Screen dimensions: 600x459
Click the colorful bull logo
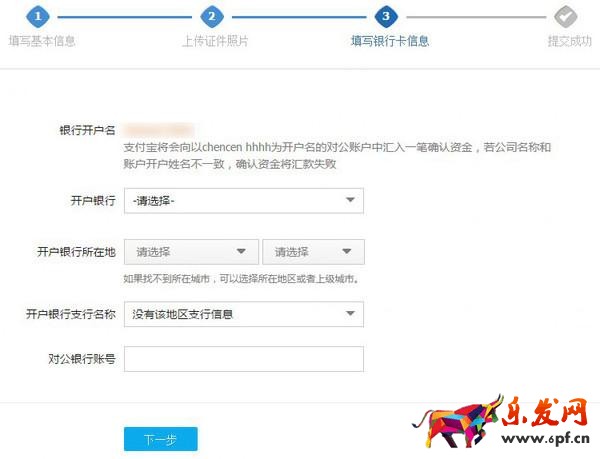457,422
